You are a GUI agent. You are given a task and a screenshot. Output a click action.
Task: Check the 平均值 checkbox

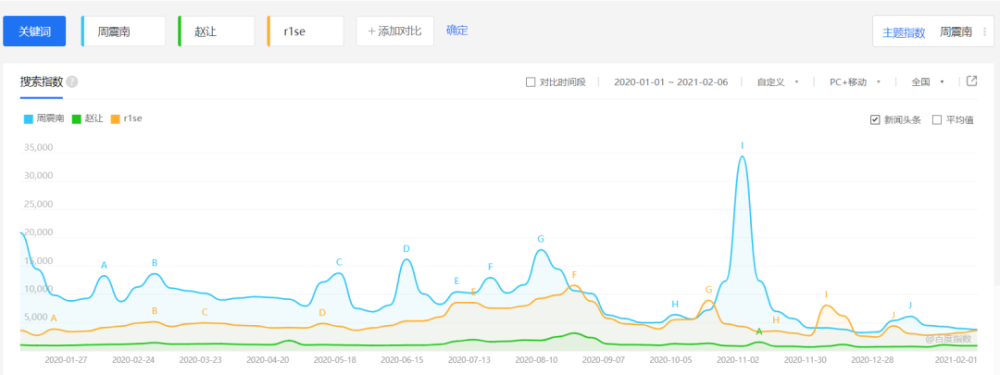[937, 119]
